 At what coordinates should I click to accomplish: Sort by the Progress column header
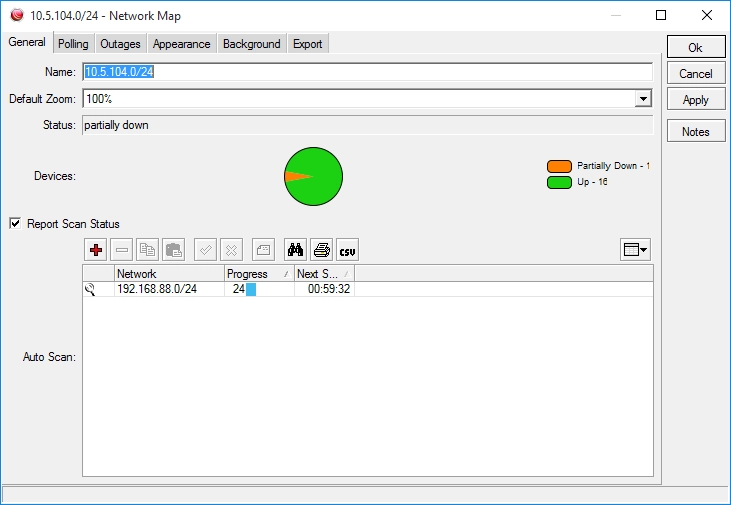click(259, 274)
